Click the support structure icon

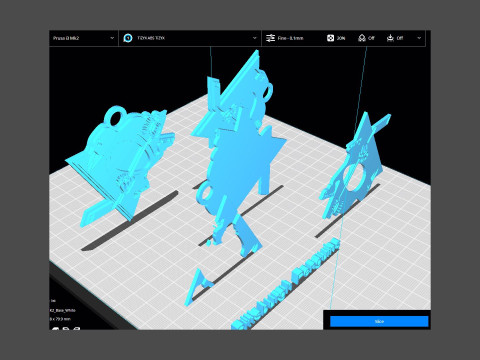[x=362, y=38]
